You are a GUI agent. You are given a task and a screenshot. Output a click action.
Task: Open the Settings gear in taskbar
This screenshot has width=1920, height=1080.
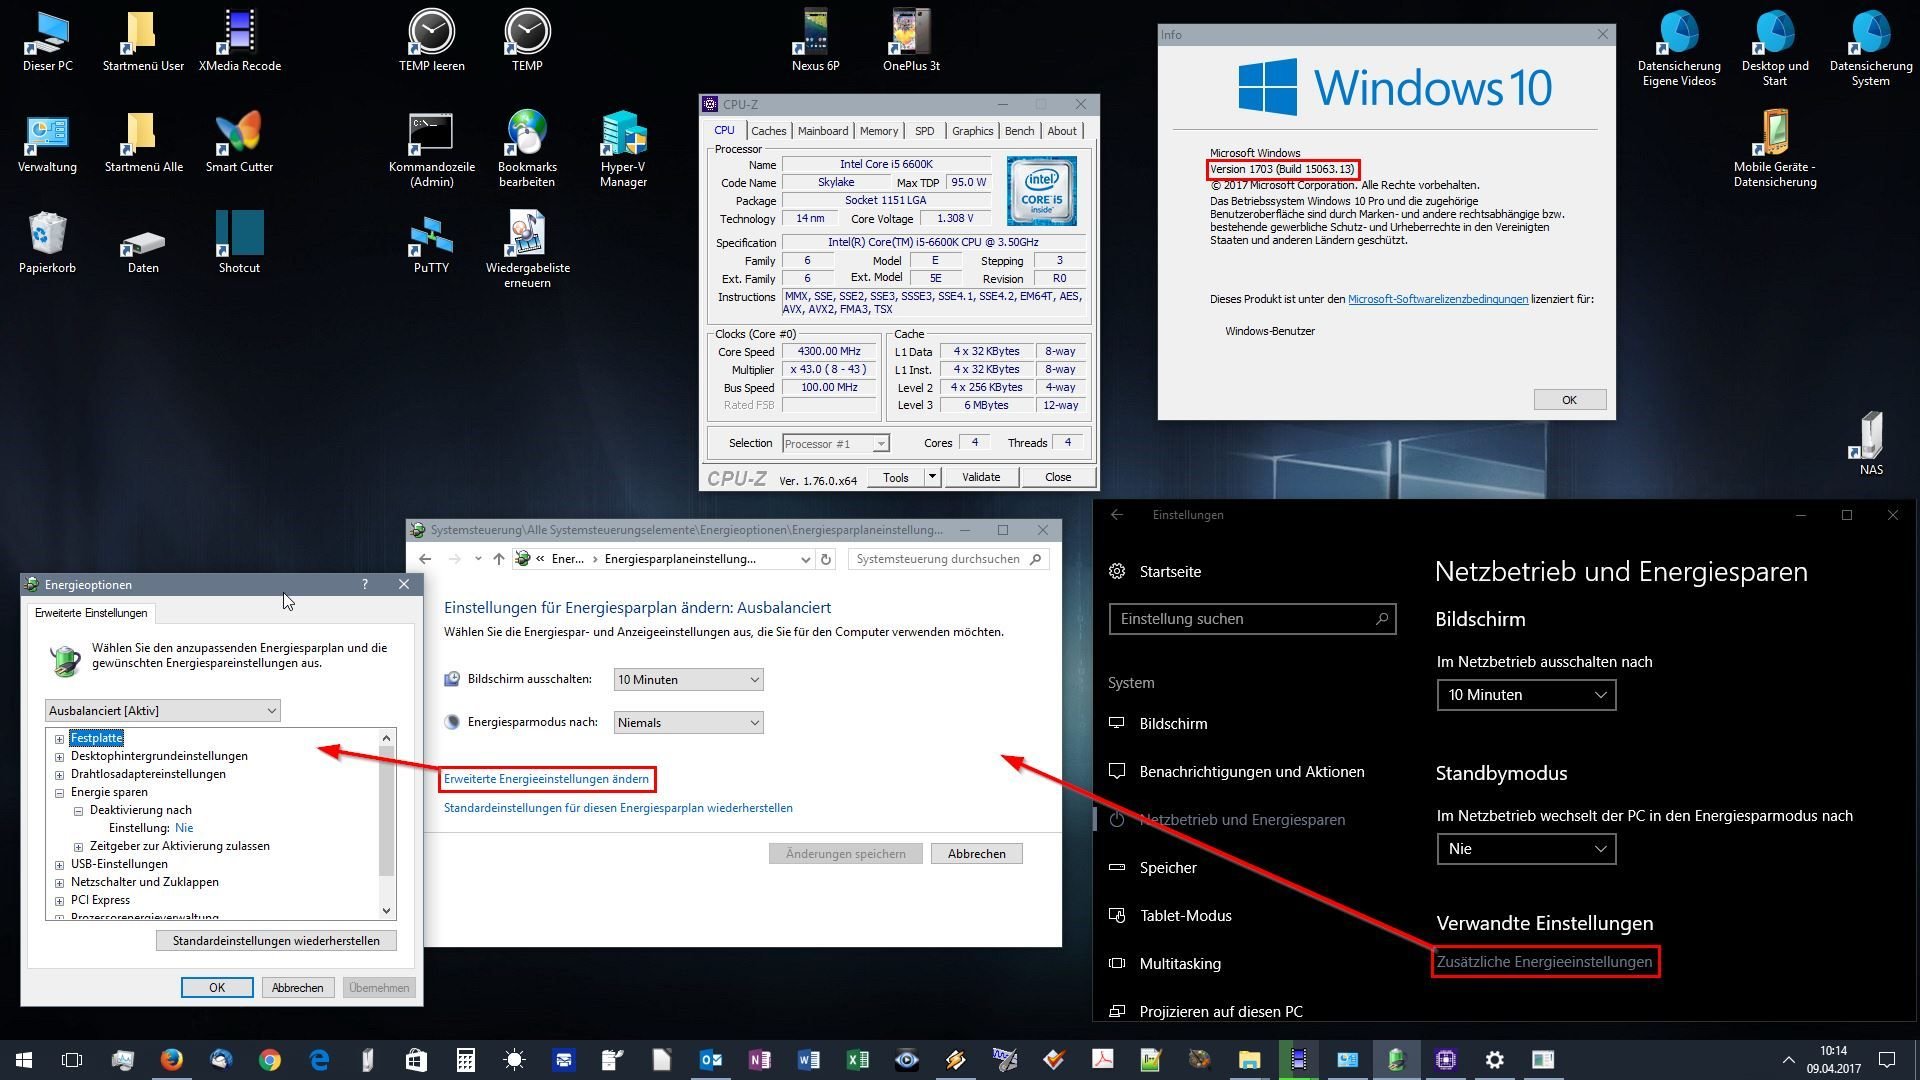(1495, 1060)
